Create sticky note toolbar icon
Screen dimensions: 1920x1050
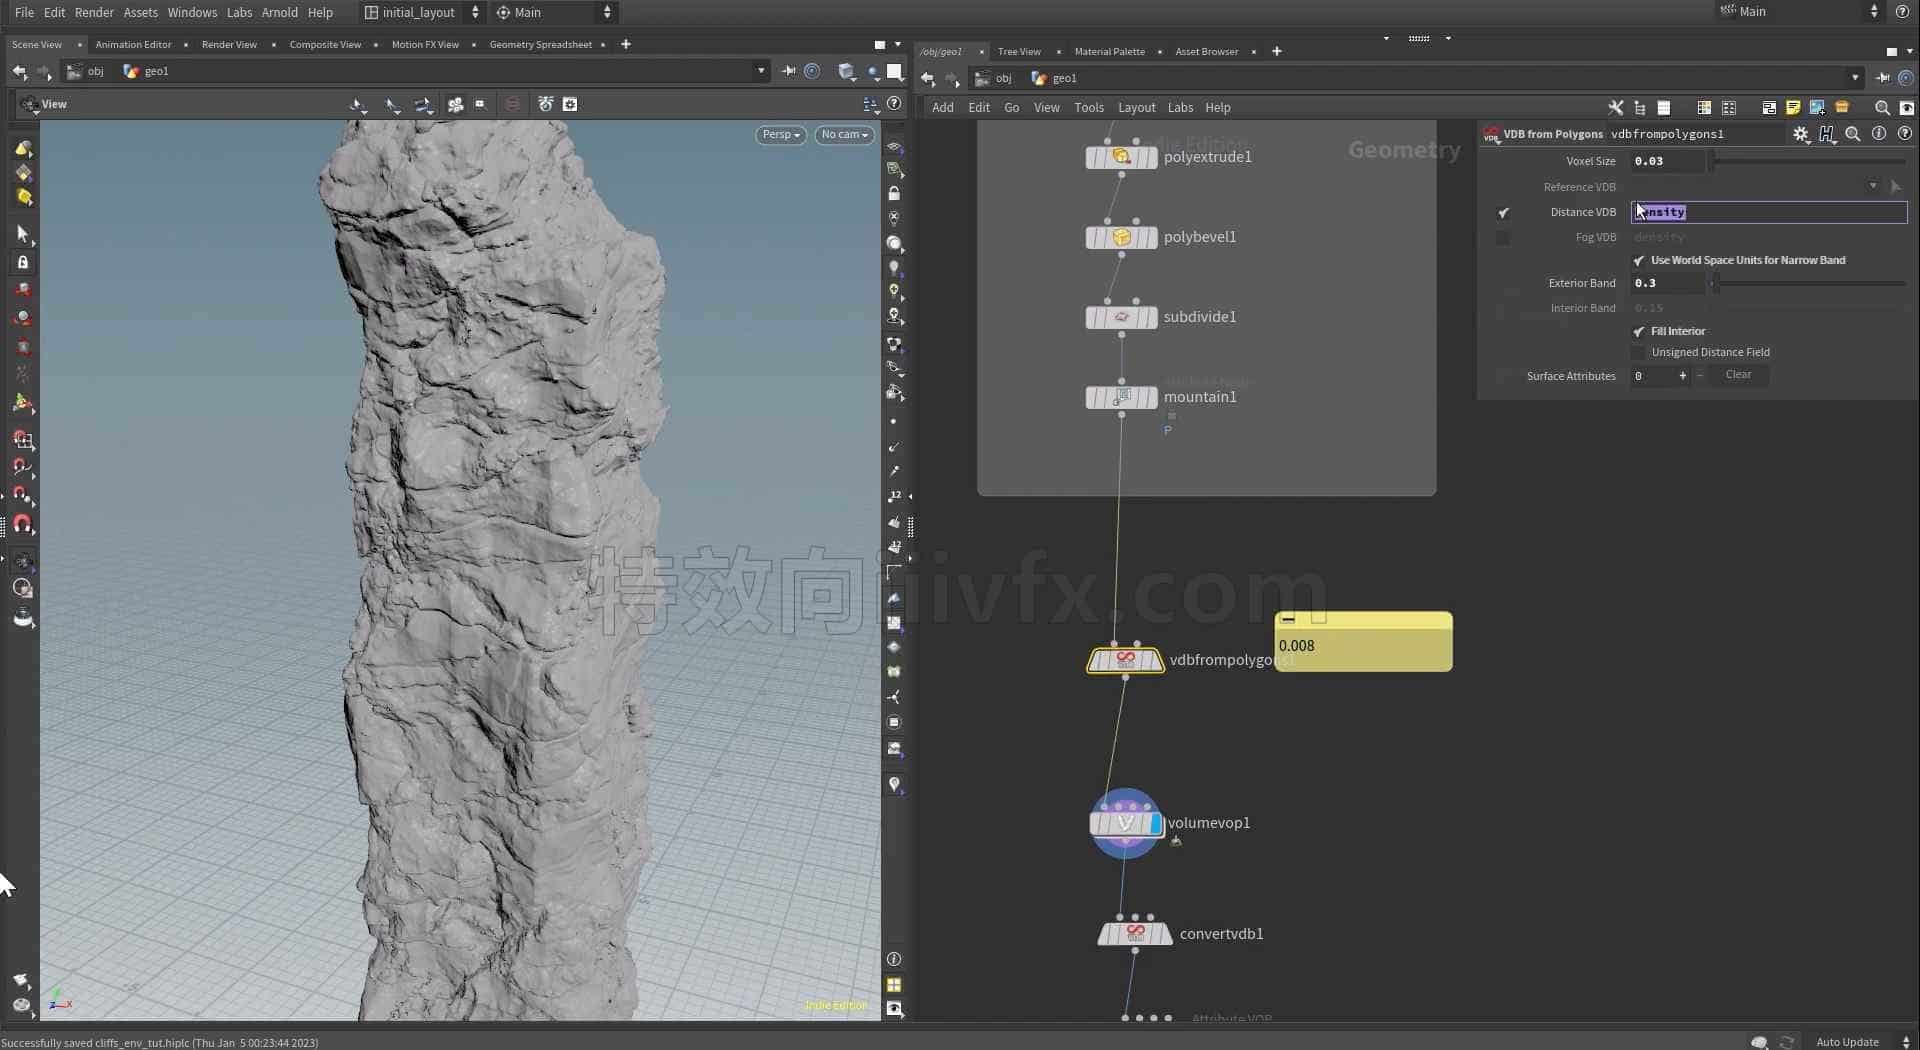[x=1793, y=107]
